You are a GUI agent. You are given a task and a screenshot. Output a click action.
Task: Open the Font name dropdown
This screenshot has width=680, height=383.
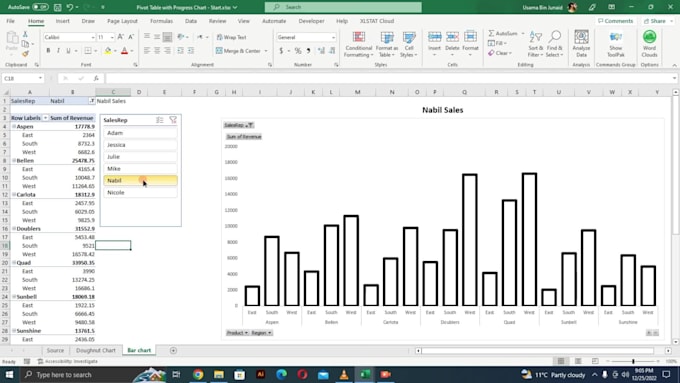(92, 37)
